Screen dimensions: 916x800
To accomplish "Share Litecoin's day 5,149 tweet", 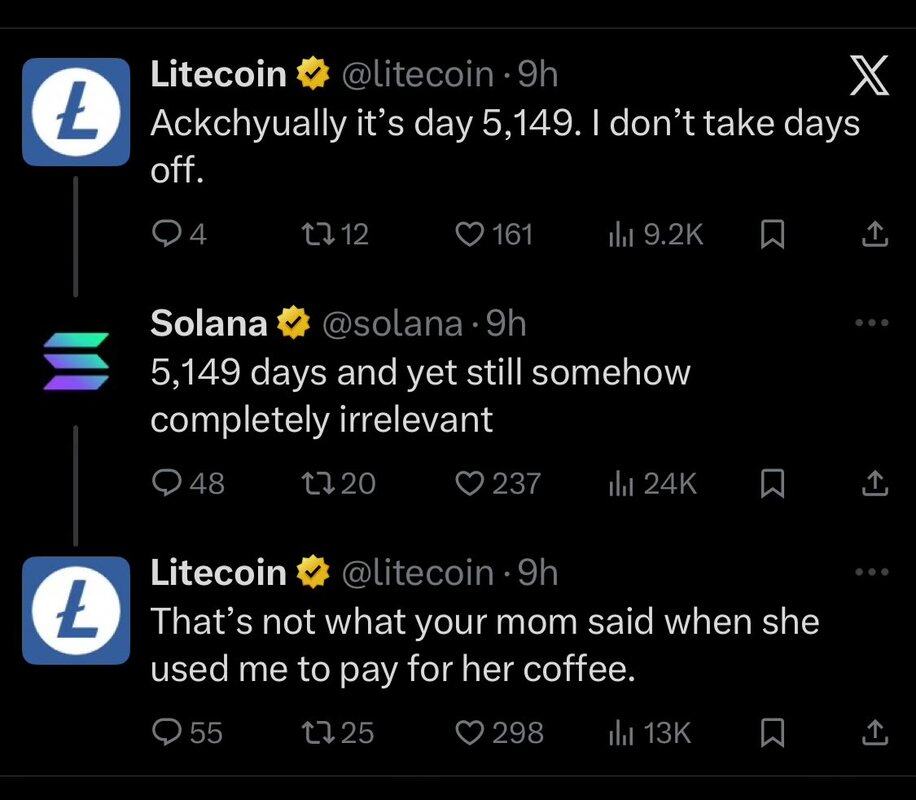I will click(x=873, y=235).
